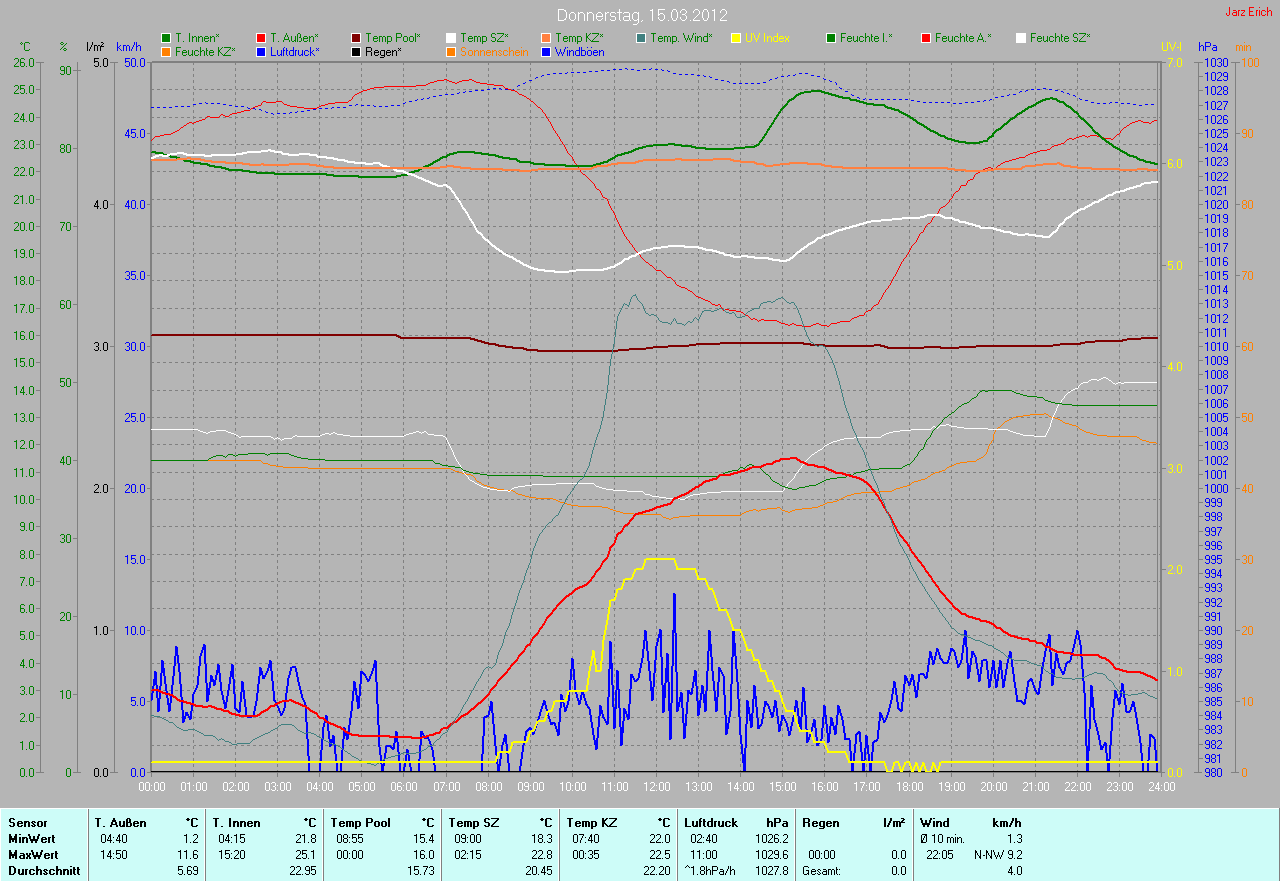Click the 'Ø 10 min.' wind label
Screen dimensions: 1280x881
(943, 839)
